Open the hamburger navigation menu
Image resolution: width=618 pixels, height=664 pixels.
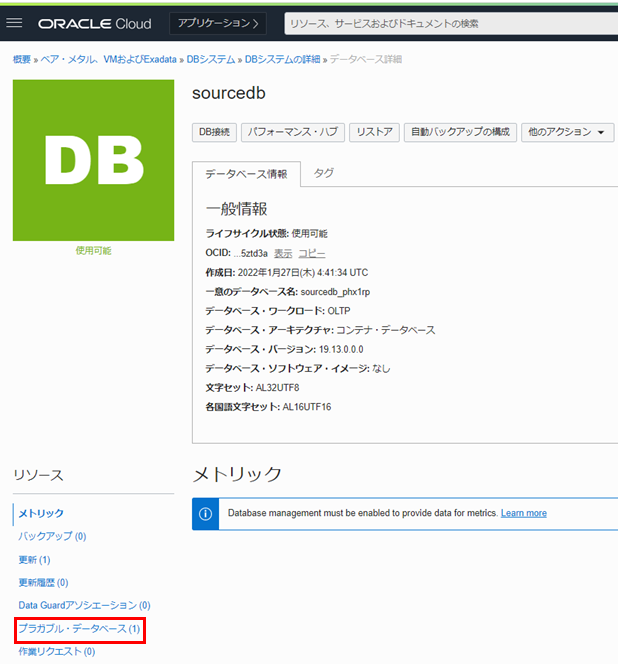[x=15, y=22]
